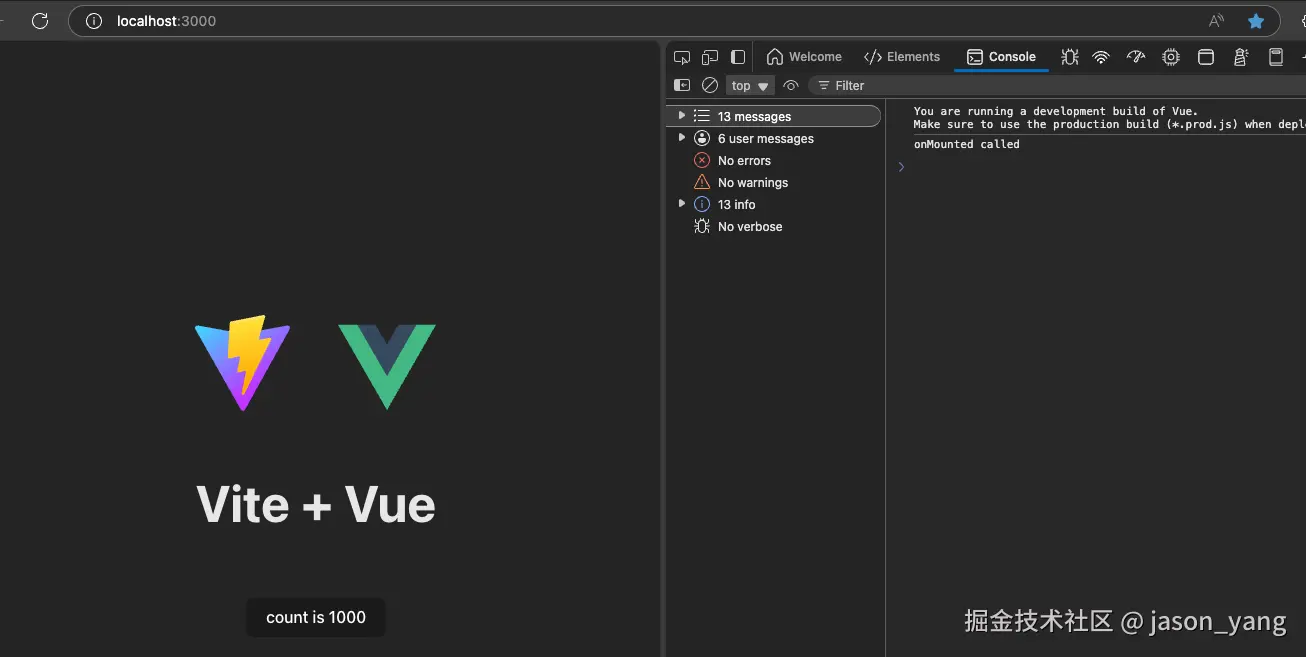
Task: Expand the 13 messages group
Action: 682,116
